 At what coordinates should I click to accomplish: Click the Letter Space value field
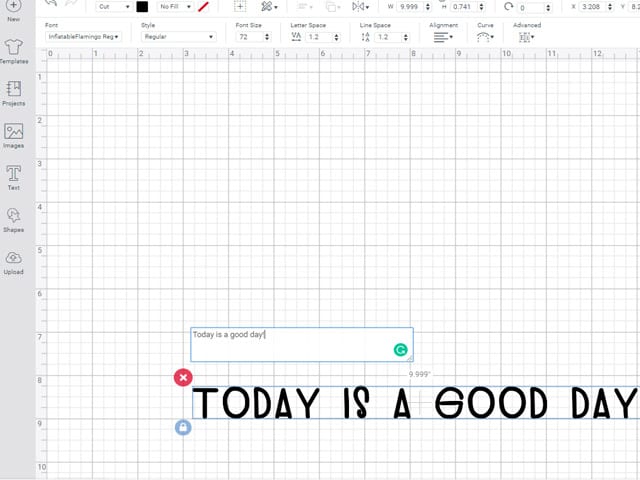tap(320, 37)
